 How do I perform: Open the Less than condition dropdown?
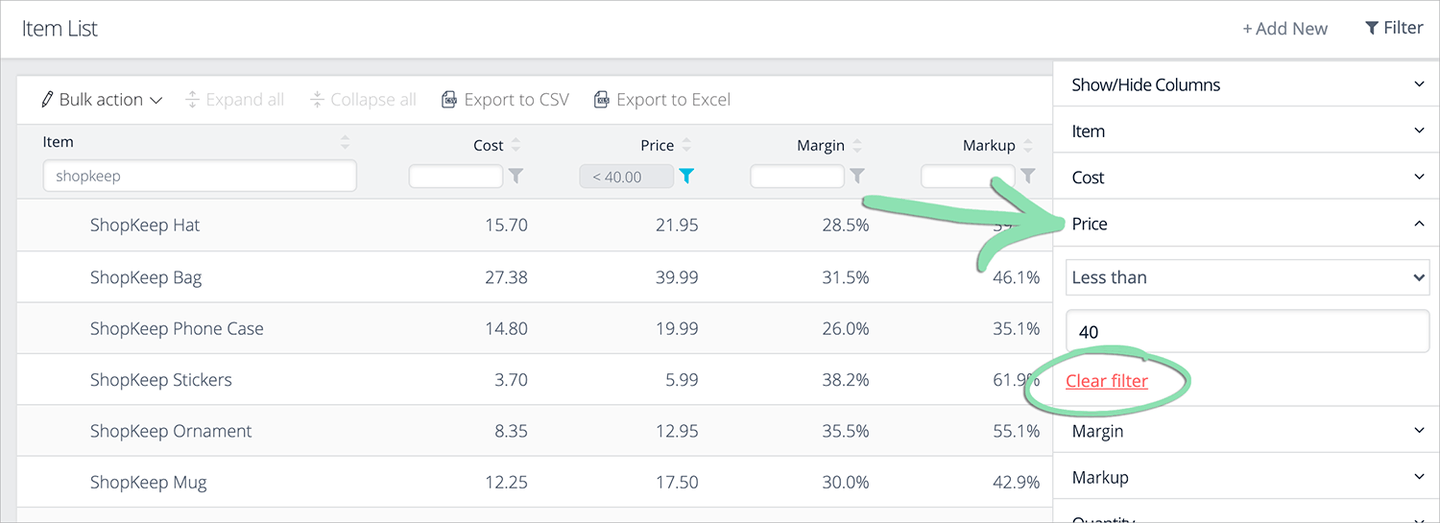point(1248,277)
